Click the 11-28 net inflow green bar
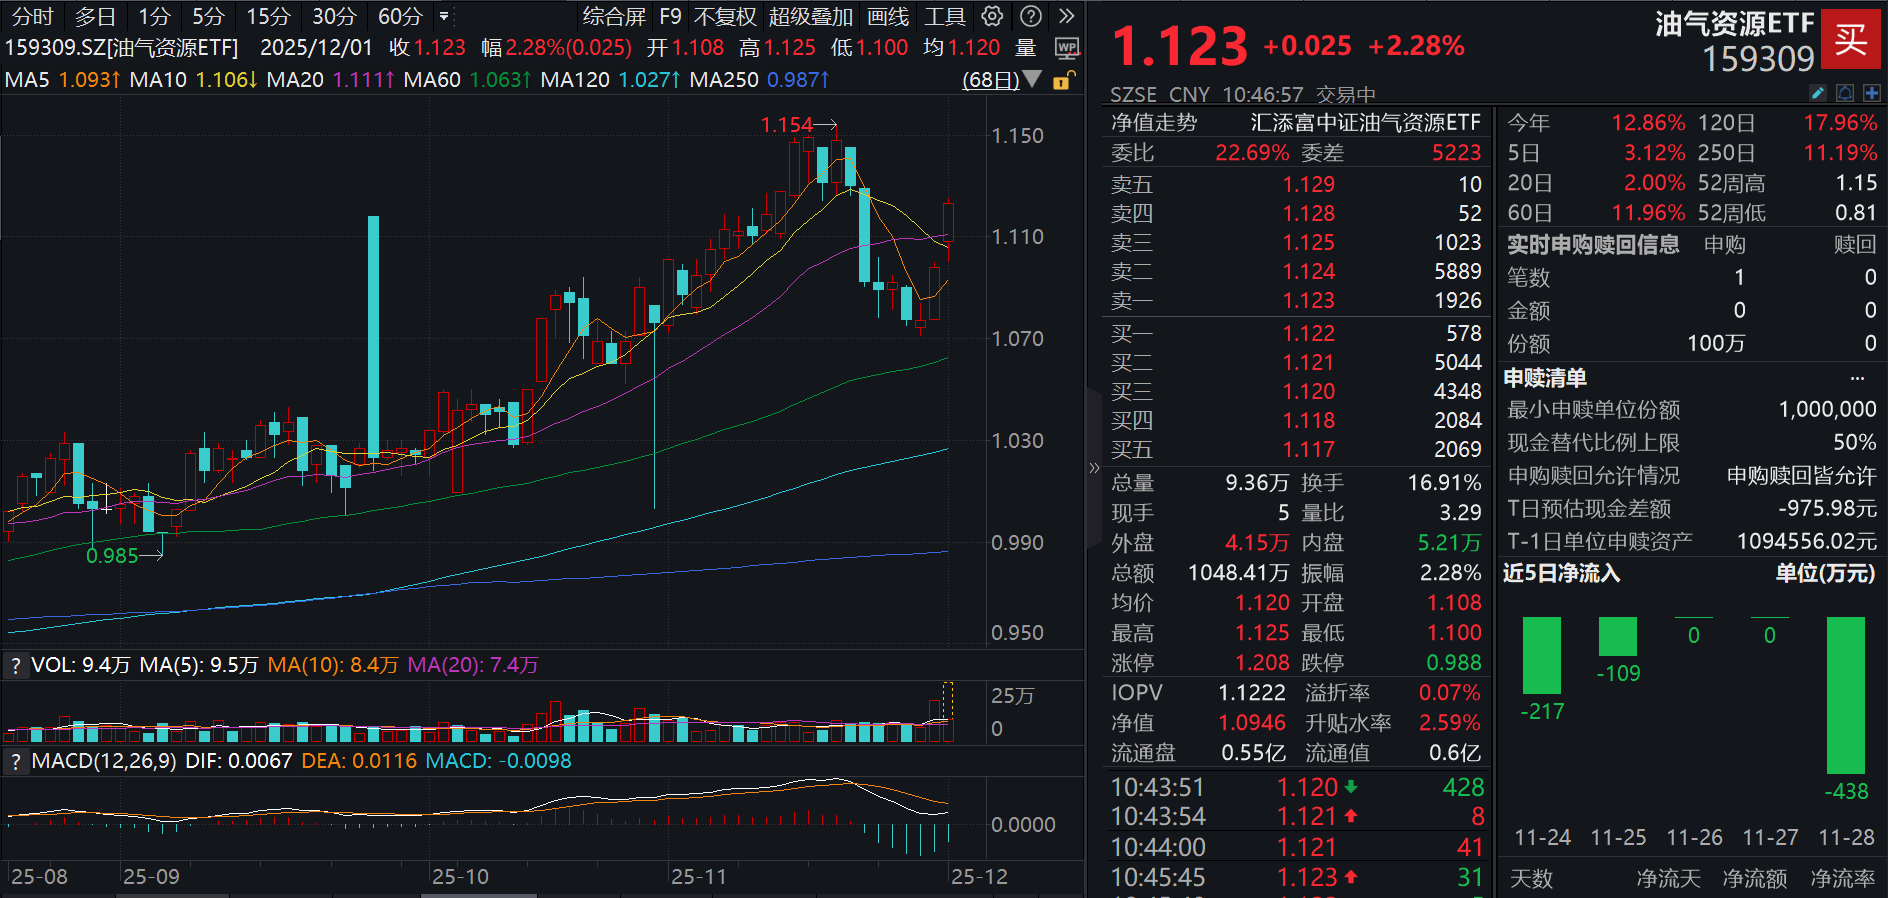Viewport: 1888px width, 898px height. (x=1846, y=695)
